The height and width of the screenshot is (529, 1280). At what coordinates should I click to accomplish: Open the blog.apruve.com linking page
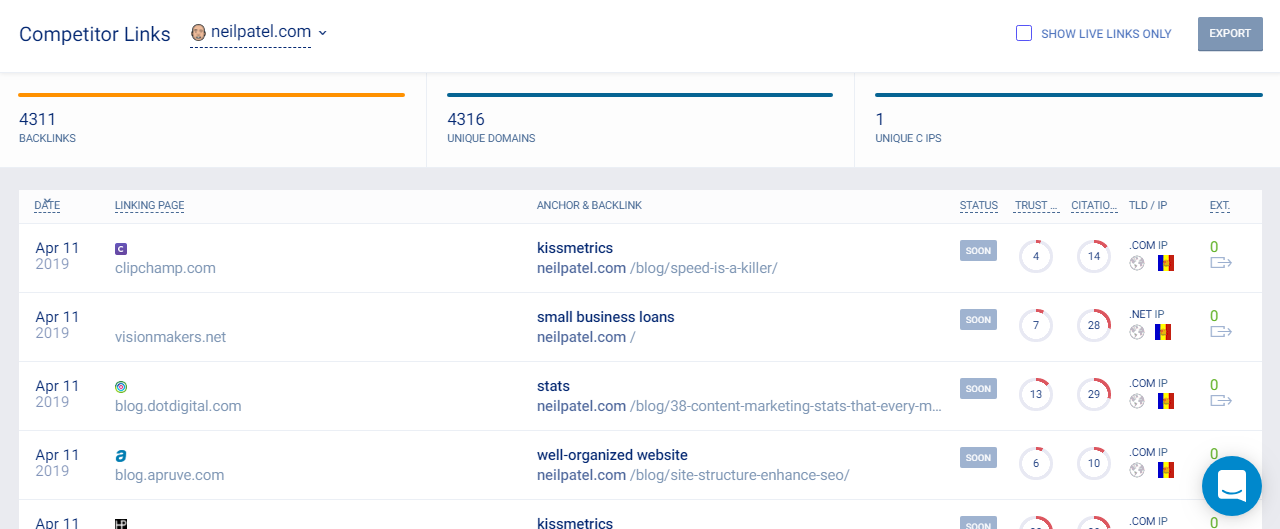tap(169, 475)
